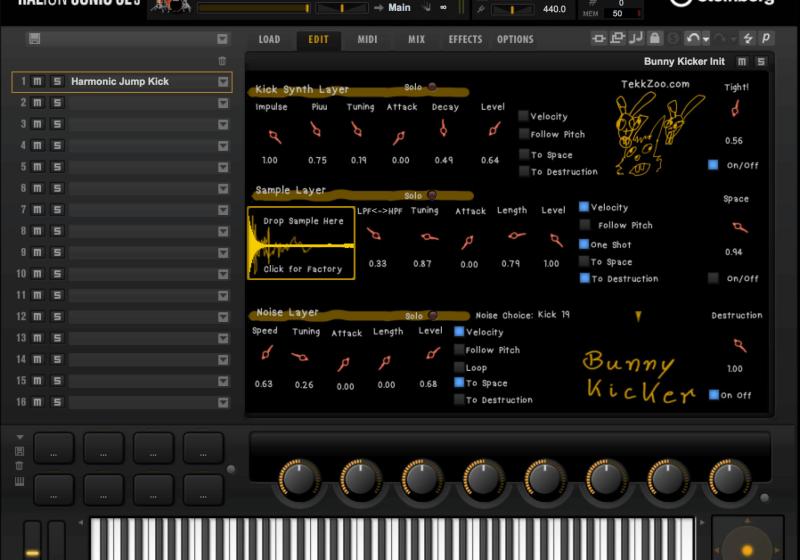Image resolution: width=800 pixels, height=560 pixels.
Task: Solo the Sample Layer
Action: pos(432,195)
